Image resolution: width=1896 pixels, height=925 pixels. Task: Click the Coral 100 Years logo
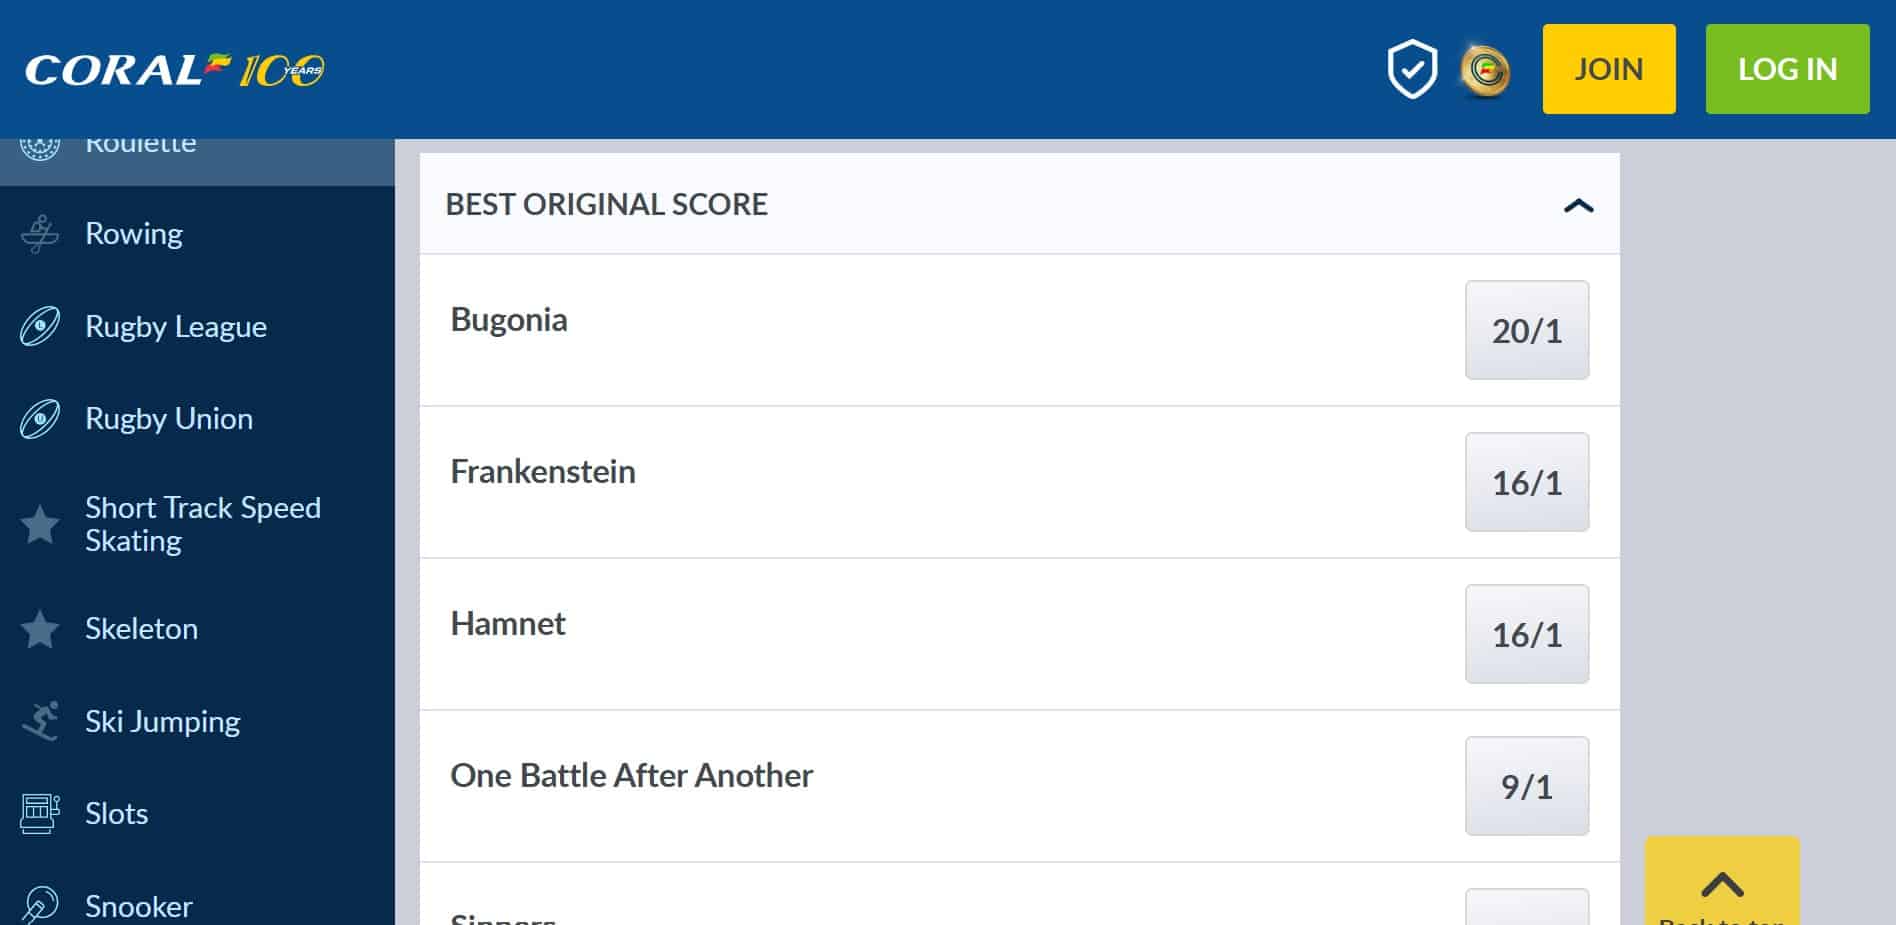click(x=175, y=69)
